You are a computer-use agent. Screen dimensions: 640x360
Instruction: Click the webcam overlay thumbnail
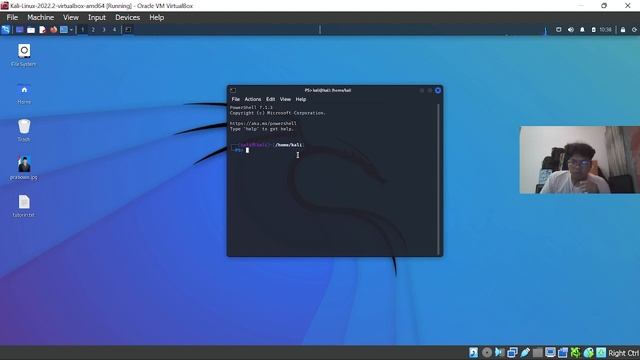[x=580, y=160]
